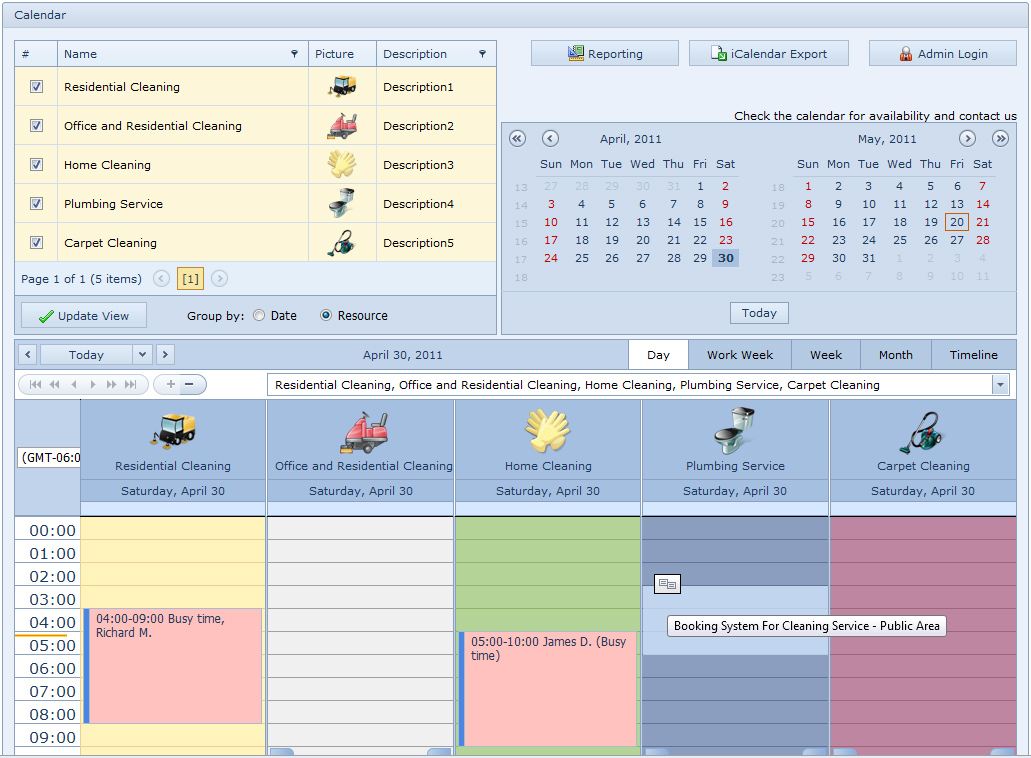This screenshot has width=1031, height=758.
Task: Uncheck Office and Residential Cleaning checkbox
Action: tap(37, 126)
